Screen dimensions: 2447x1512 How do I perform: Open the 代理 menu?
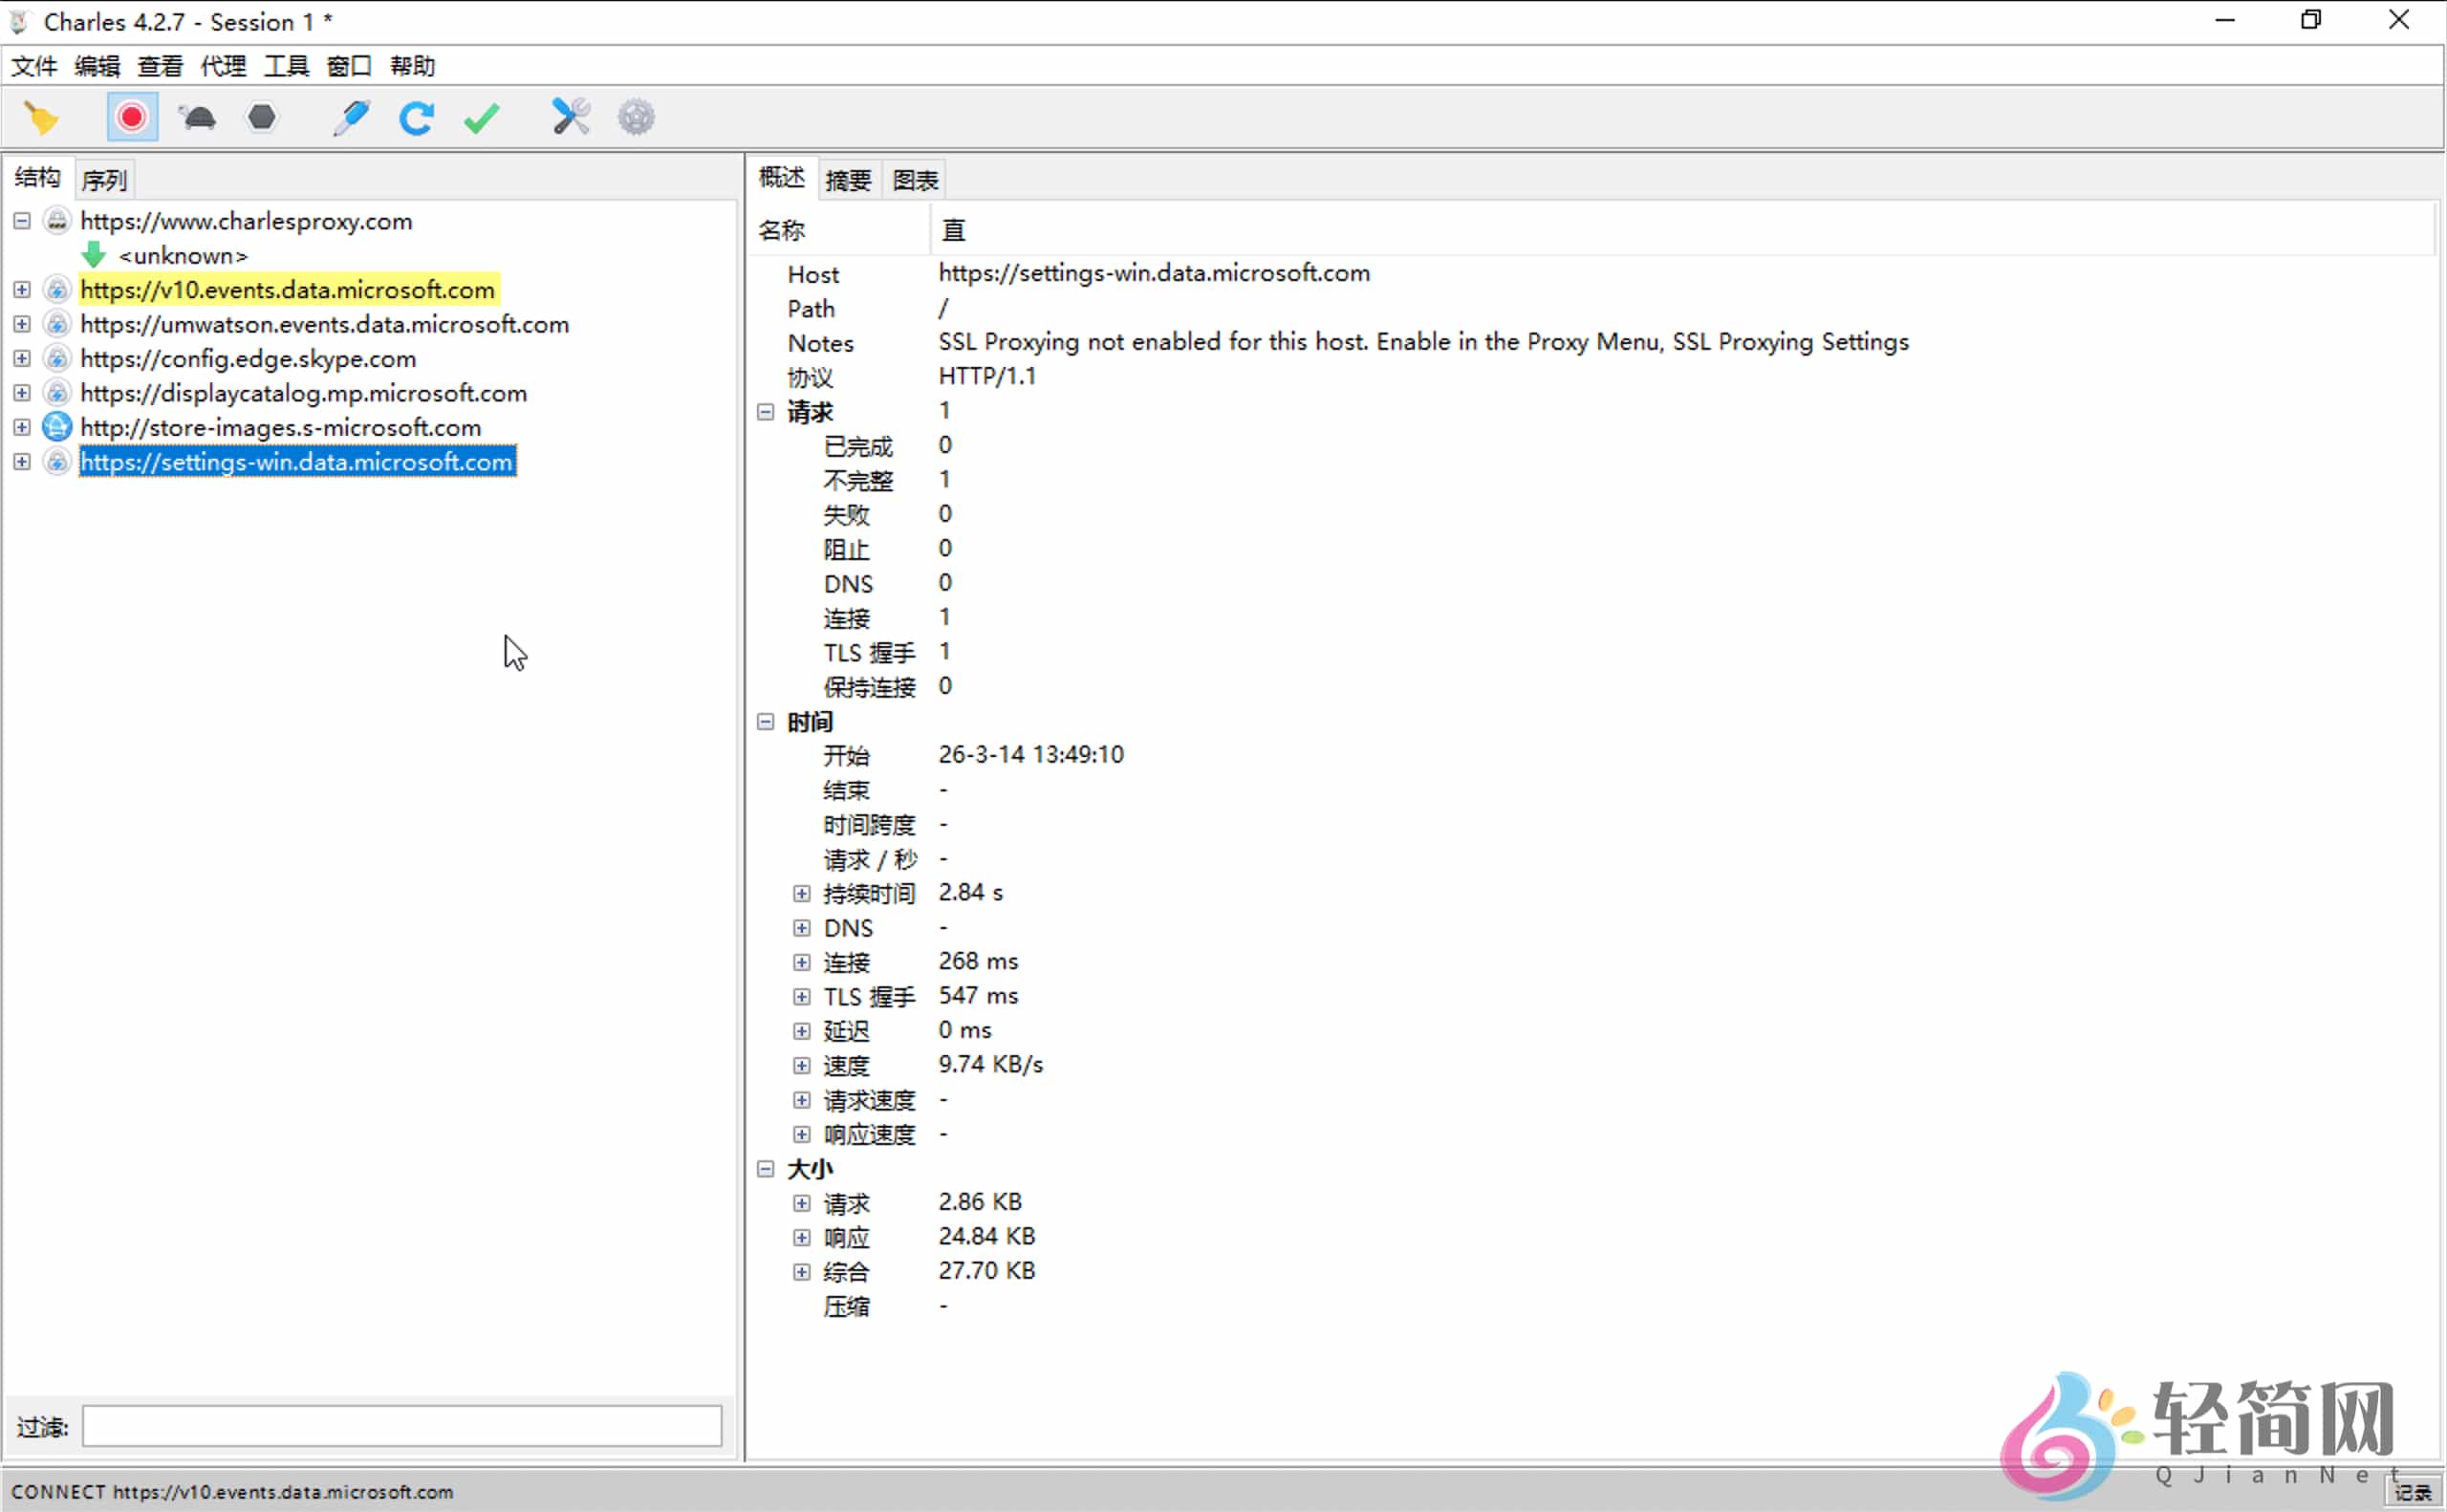(x=222, y=66)
